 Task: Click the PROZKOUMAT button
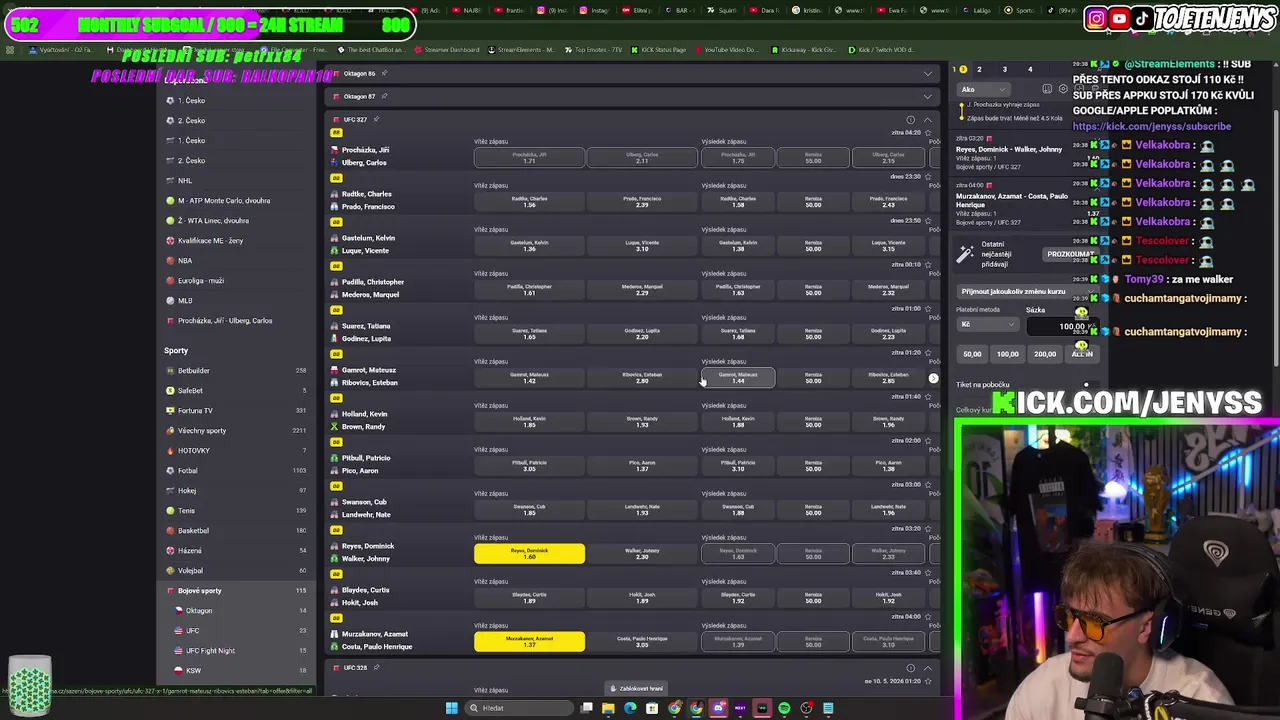[1069, 254]
